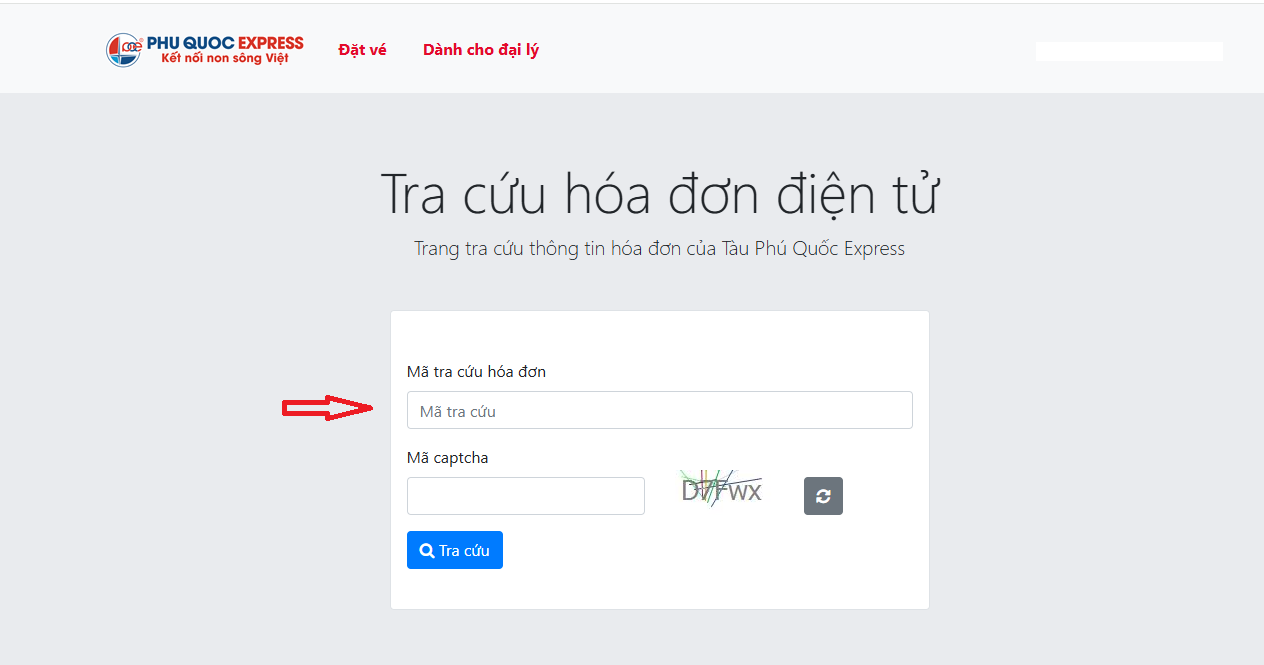
Task: Click the Mã captcha label
Action: (447, 458)
